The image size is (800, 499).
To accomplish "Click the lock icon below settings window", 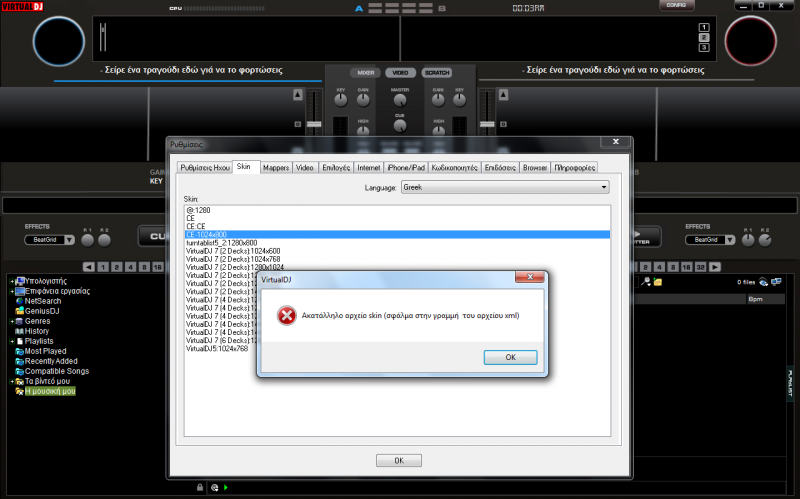I will tap(200, 487).
